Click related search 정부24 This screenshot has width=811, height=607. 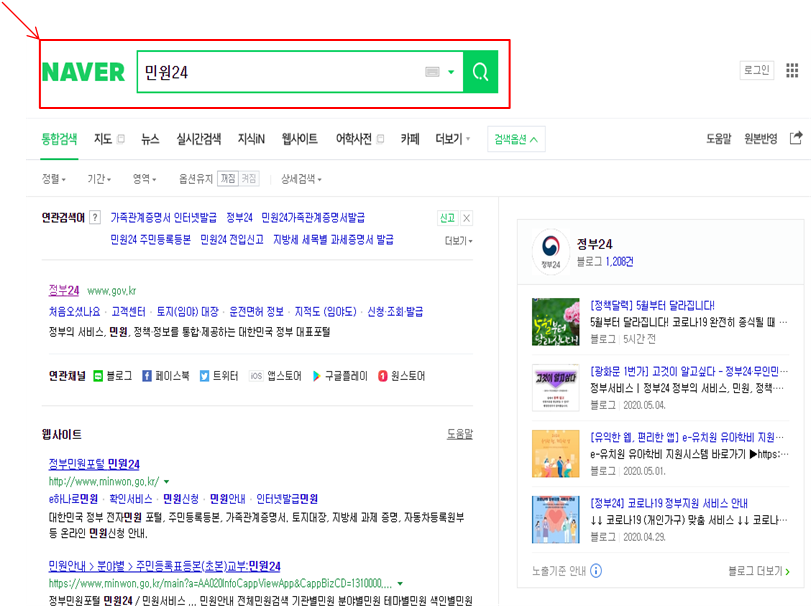[x=239, y=218]
